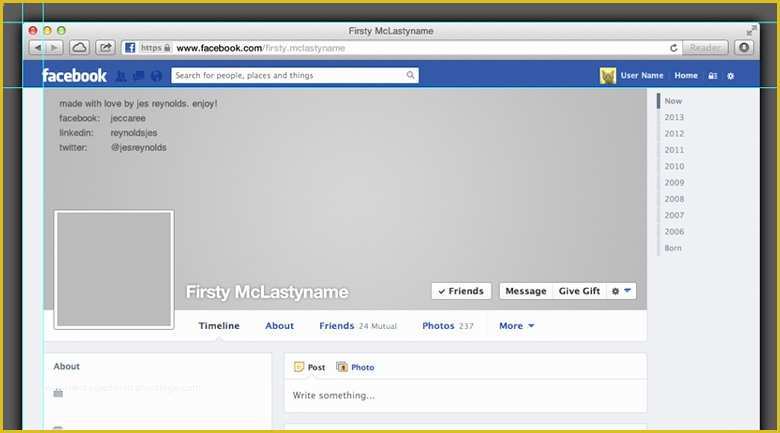The height and width of the screenshot is (433, 780).
Task: Click the browser back arrow button
Action: pyautogui.click(x=38, y=48)
